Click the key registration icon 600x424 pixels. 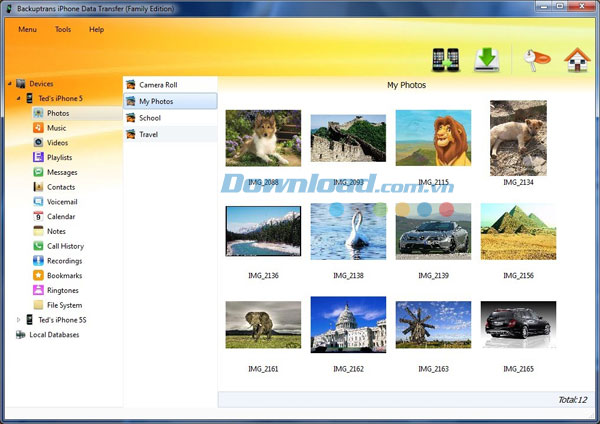(x=531, y=60)
